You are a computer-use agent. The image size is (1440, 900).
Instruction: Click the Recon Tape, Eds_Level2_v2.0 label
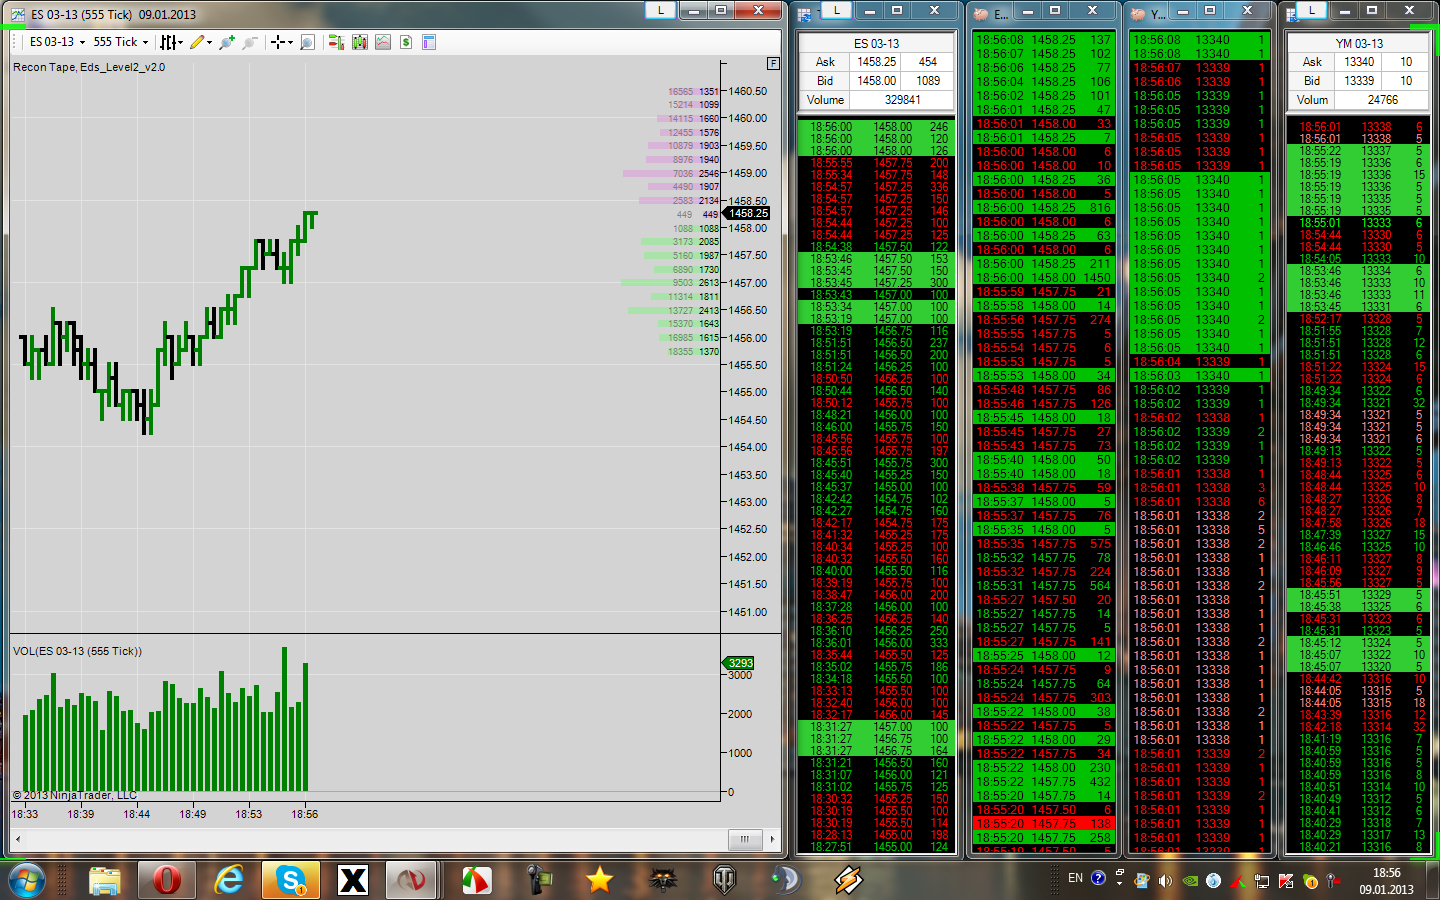tap(89, 67)
